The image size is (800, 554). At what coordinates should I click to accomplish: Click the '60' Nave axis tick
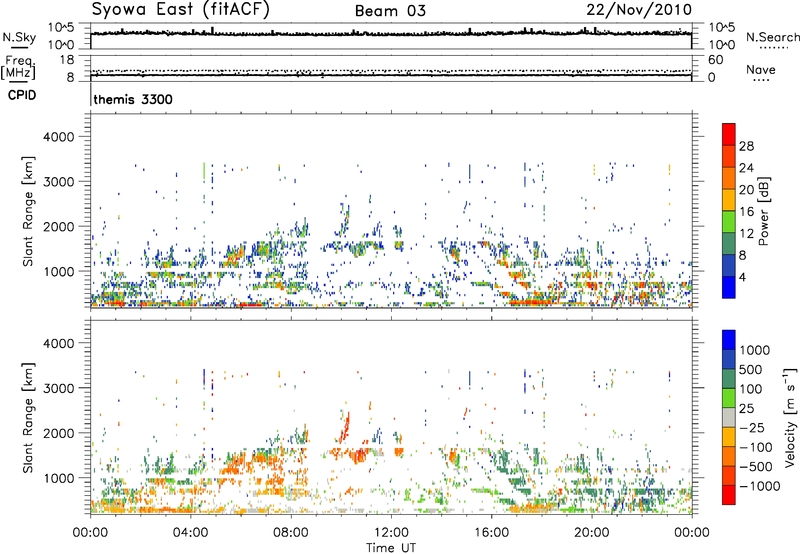click(x=716, y=60)
